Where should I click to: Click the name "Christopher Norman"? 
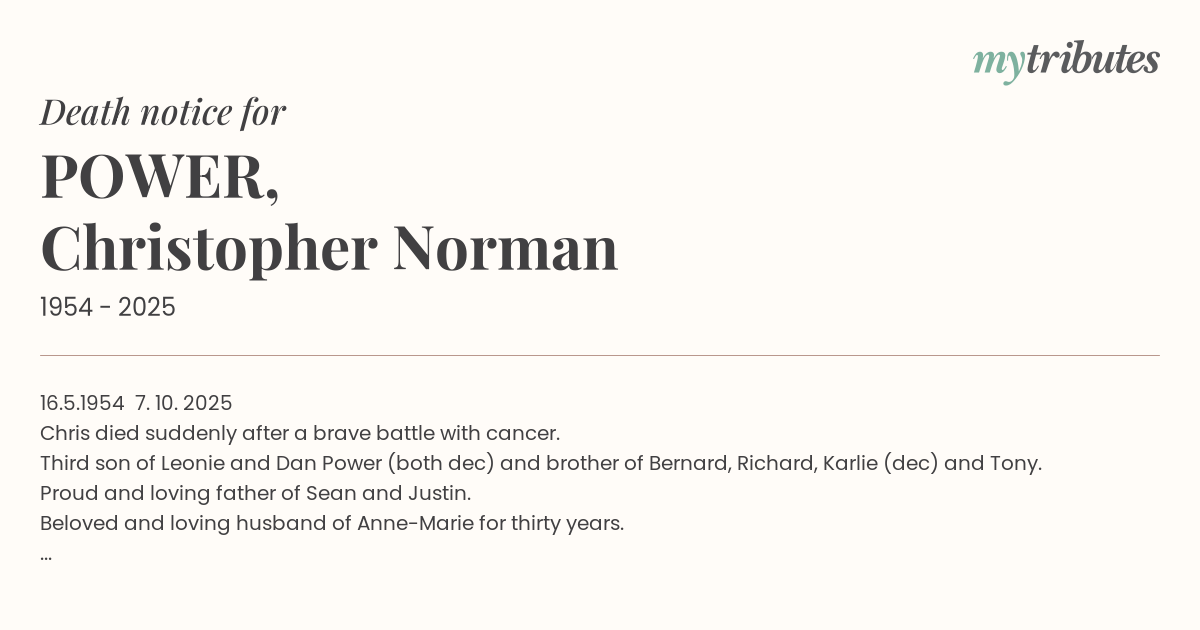(329, 248)
